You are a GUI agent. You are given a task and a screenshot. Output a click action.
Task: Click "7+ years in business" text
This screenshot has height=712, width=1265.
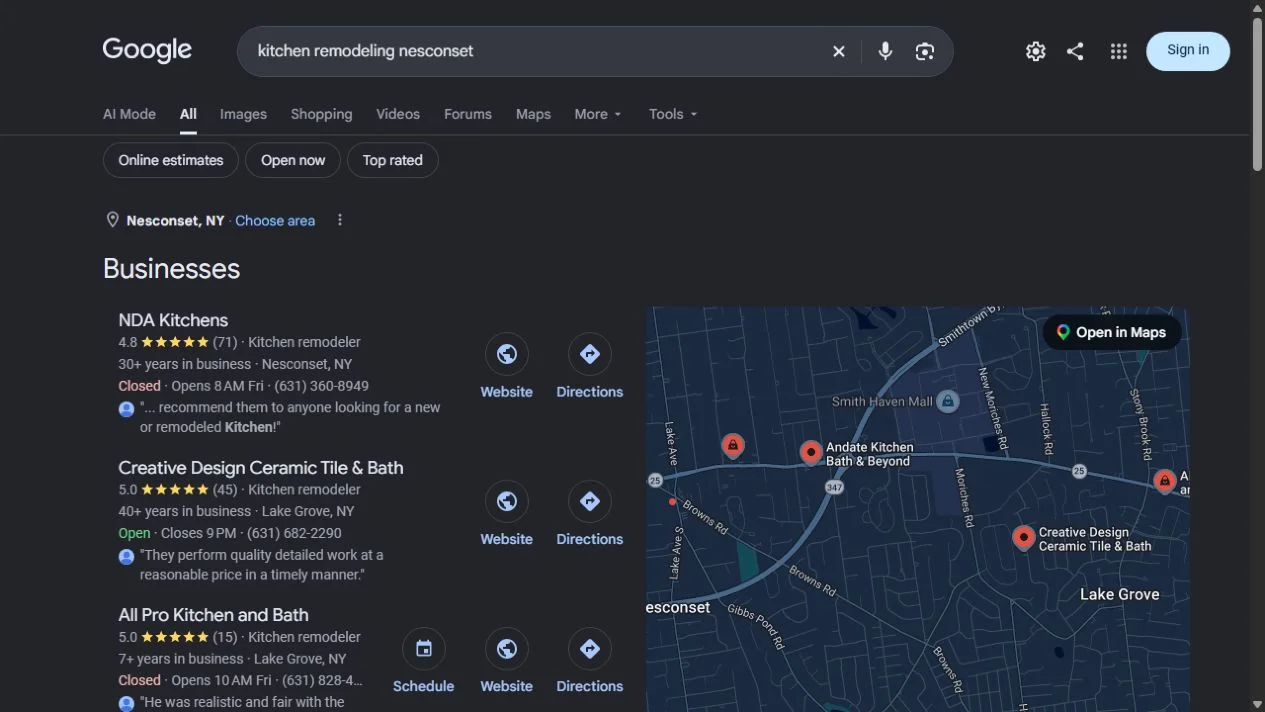pyautogui.click(x=180, y=659)
